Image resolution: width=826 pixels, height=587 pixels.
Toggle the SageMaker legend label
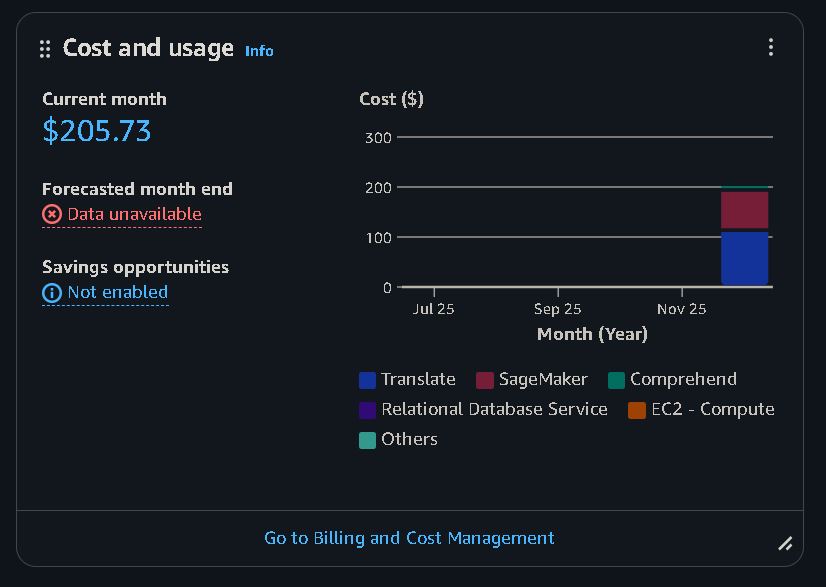[x=543, y=379]
